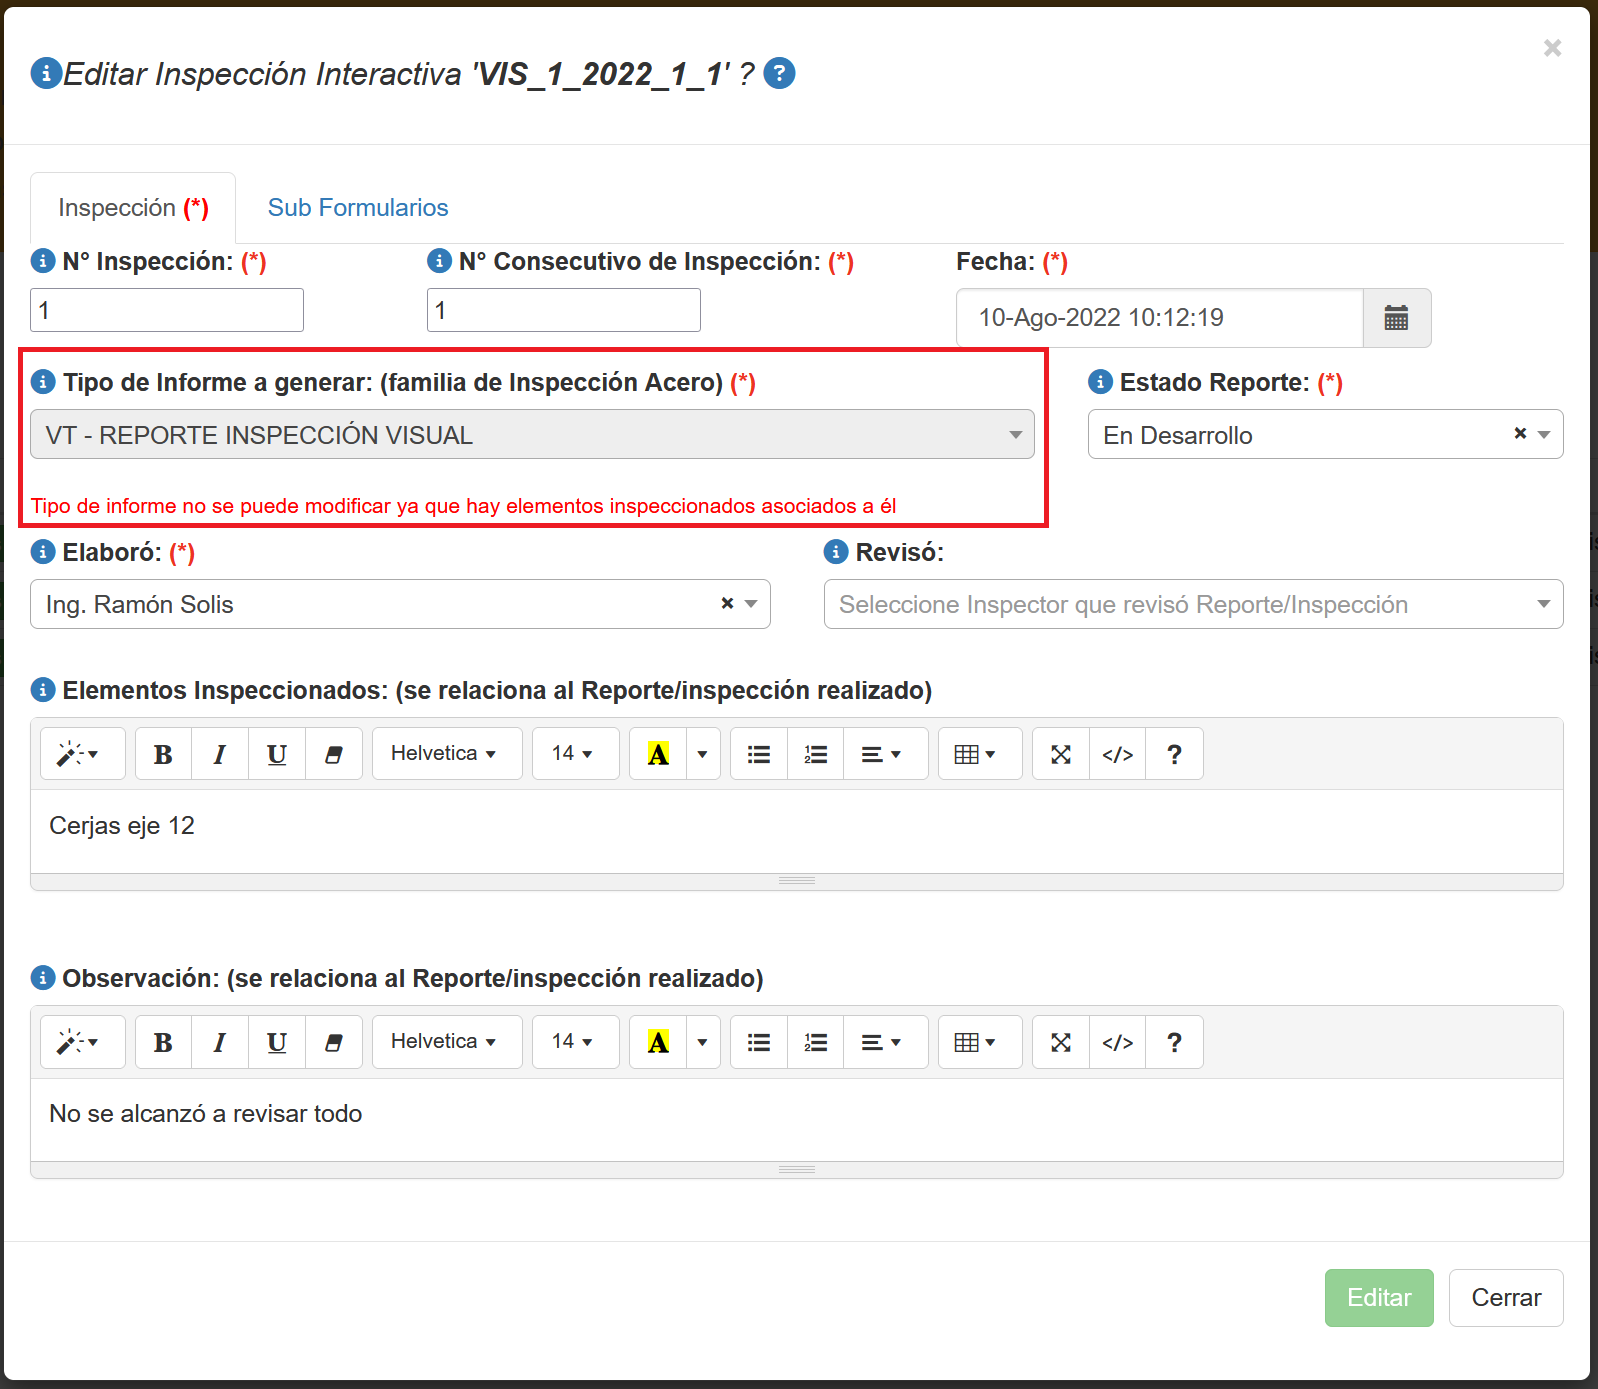Select the Inspección tab
Screen dimensions: 1598x1389
tap(133, 208)
